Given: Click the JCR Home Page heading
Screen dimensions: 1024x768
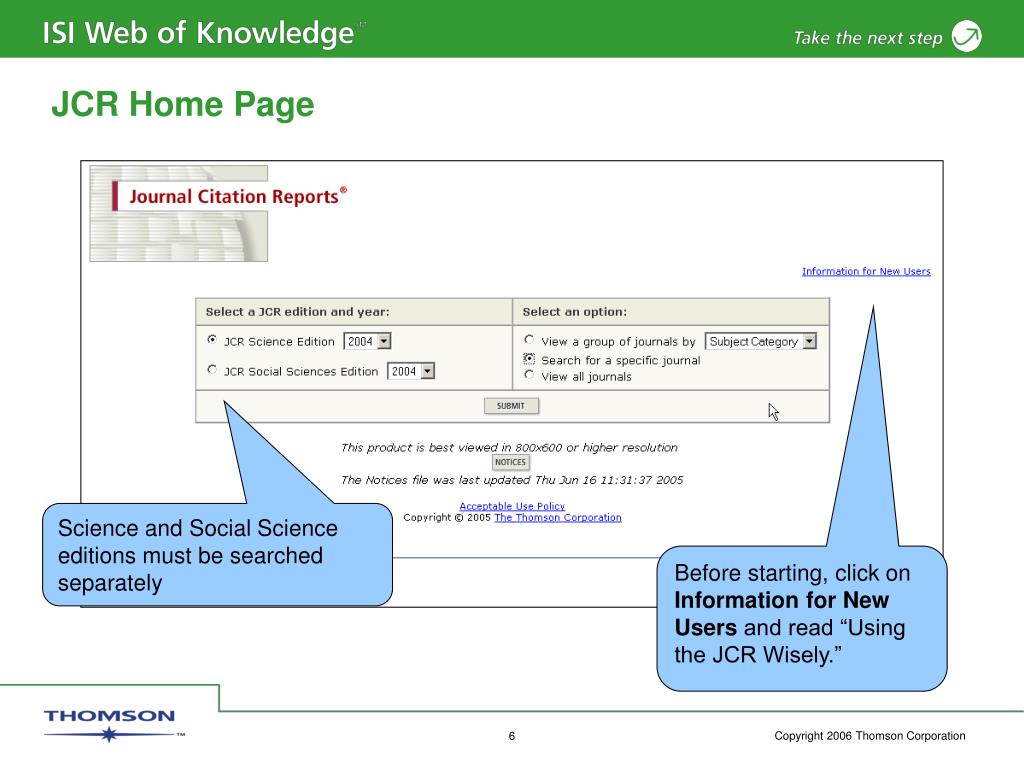Looking at the screenshot, I should tap(183, 104).
